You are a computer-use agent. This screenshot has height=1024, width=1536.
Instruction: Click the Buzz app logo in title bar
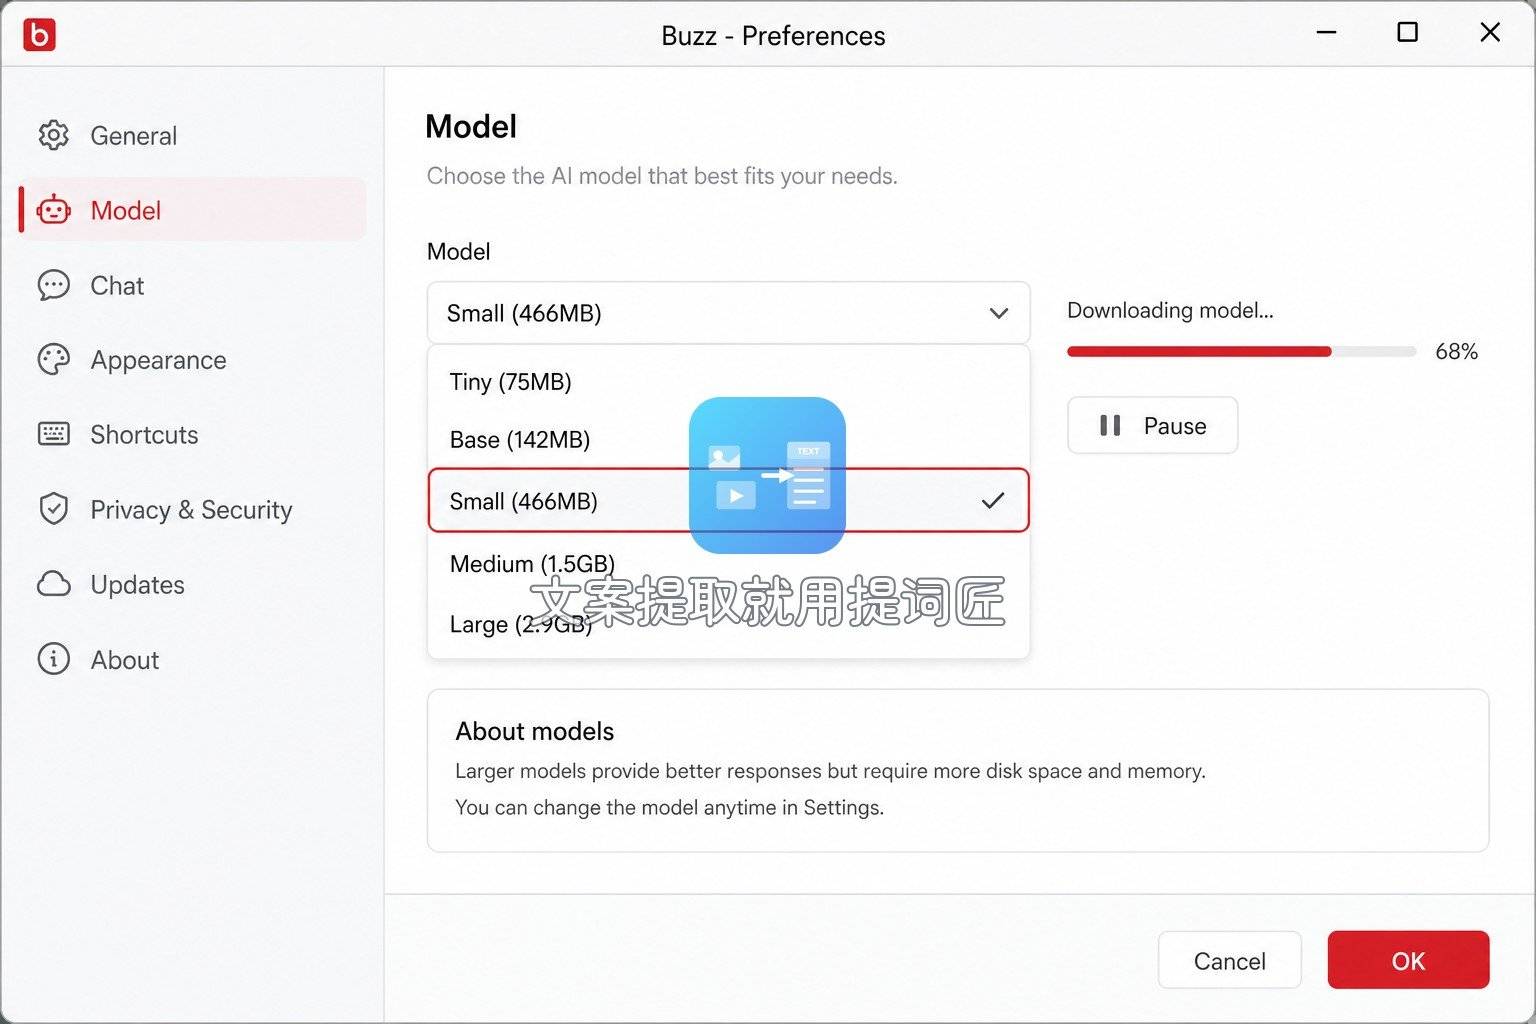[39, 34]
